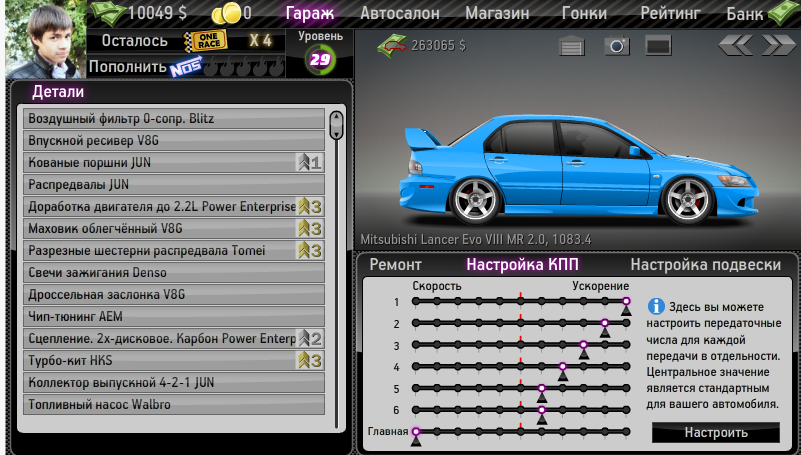Image resolution: width=801 pixels, height=455 pixels.
Task: Click the garage door icon
Action: pyautogui.click(x=571, y=46)
